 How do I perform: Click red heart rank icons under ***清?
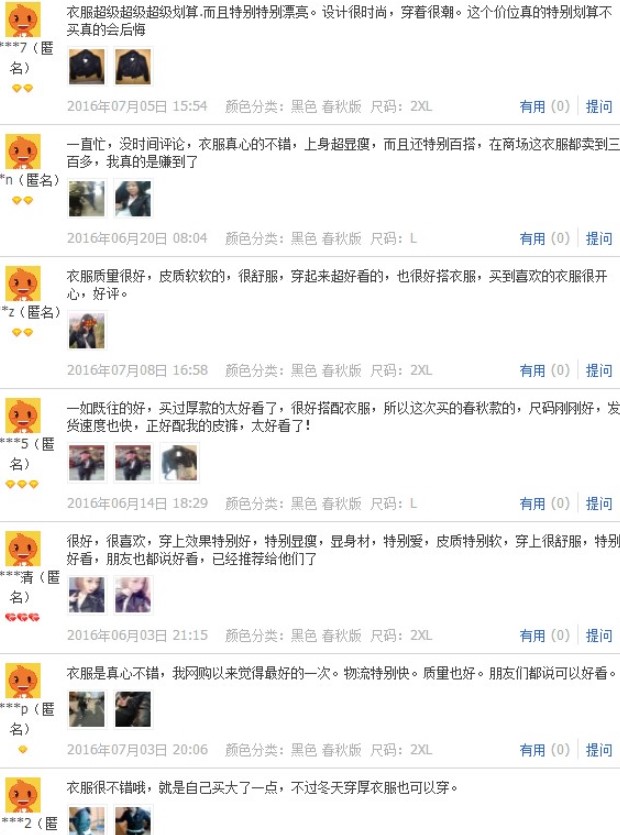coord(22,617)
